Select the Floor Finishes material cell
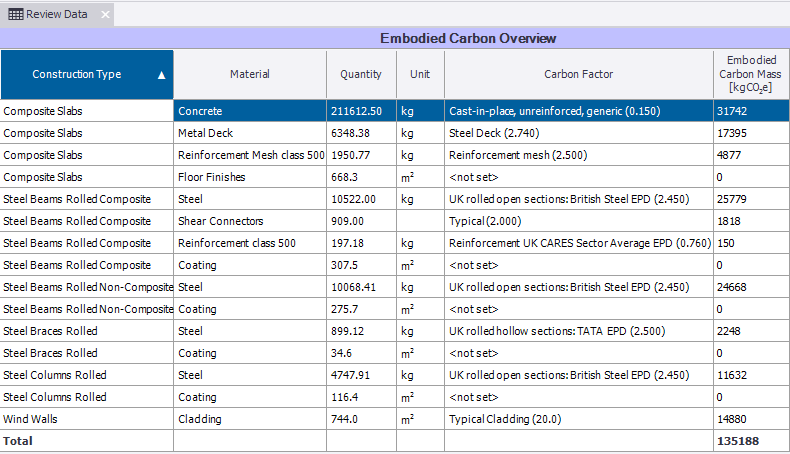The width and height of the screenshot is (790, 454). point(250,177)
